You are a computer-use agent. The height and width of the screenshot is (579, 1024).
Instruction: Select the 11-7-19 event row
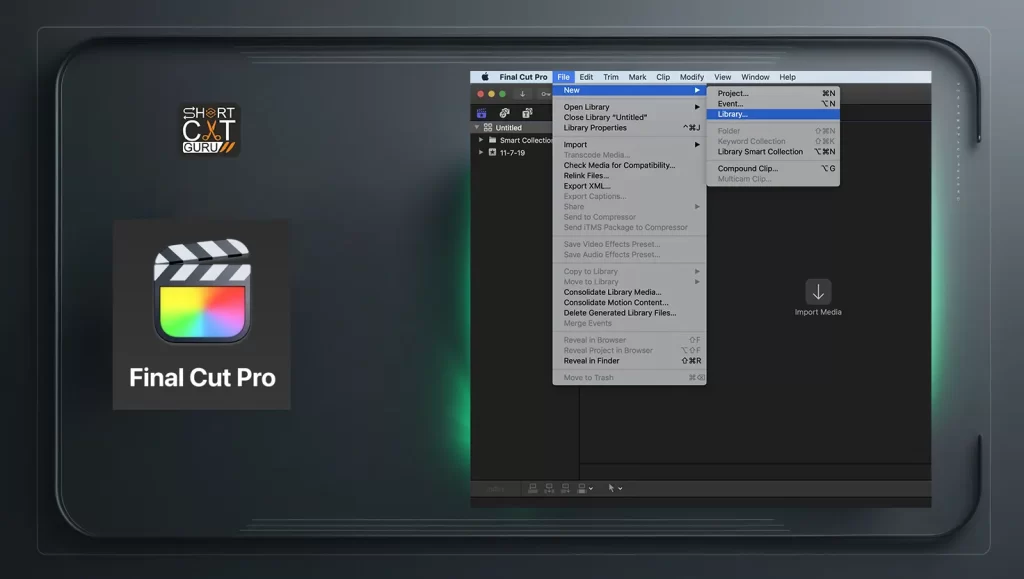(x=512, y=152)
